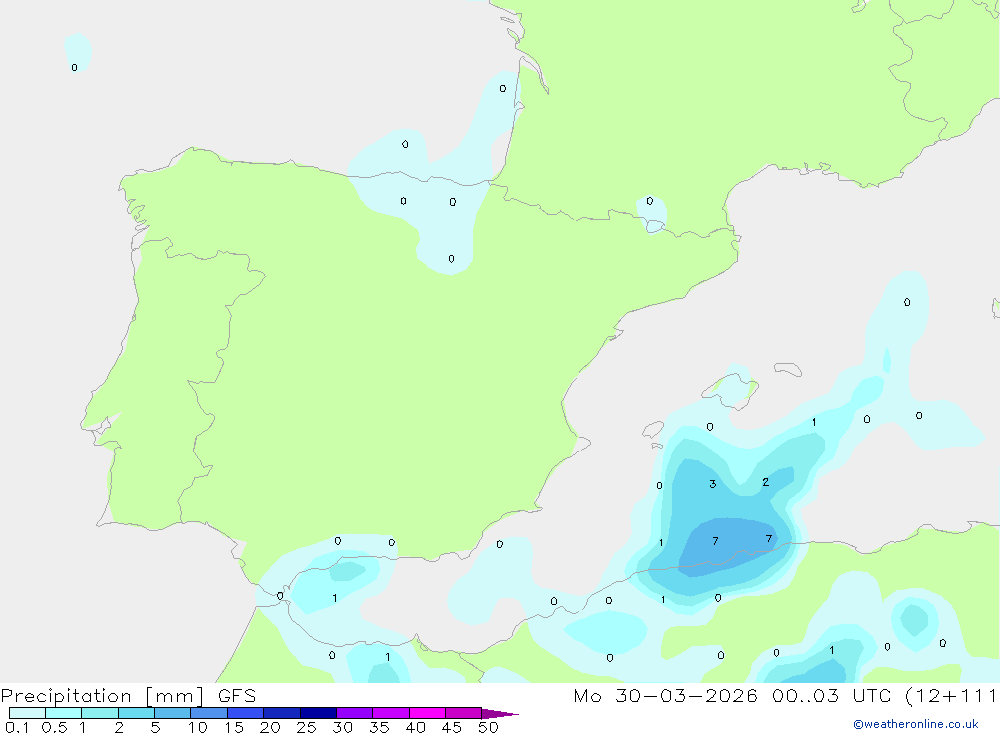The image size is (1000, 733).
Task: Pick the 10–15 mm legend color swatch
Action: (x=209, y=713)
